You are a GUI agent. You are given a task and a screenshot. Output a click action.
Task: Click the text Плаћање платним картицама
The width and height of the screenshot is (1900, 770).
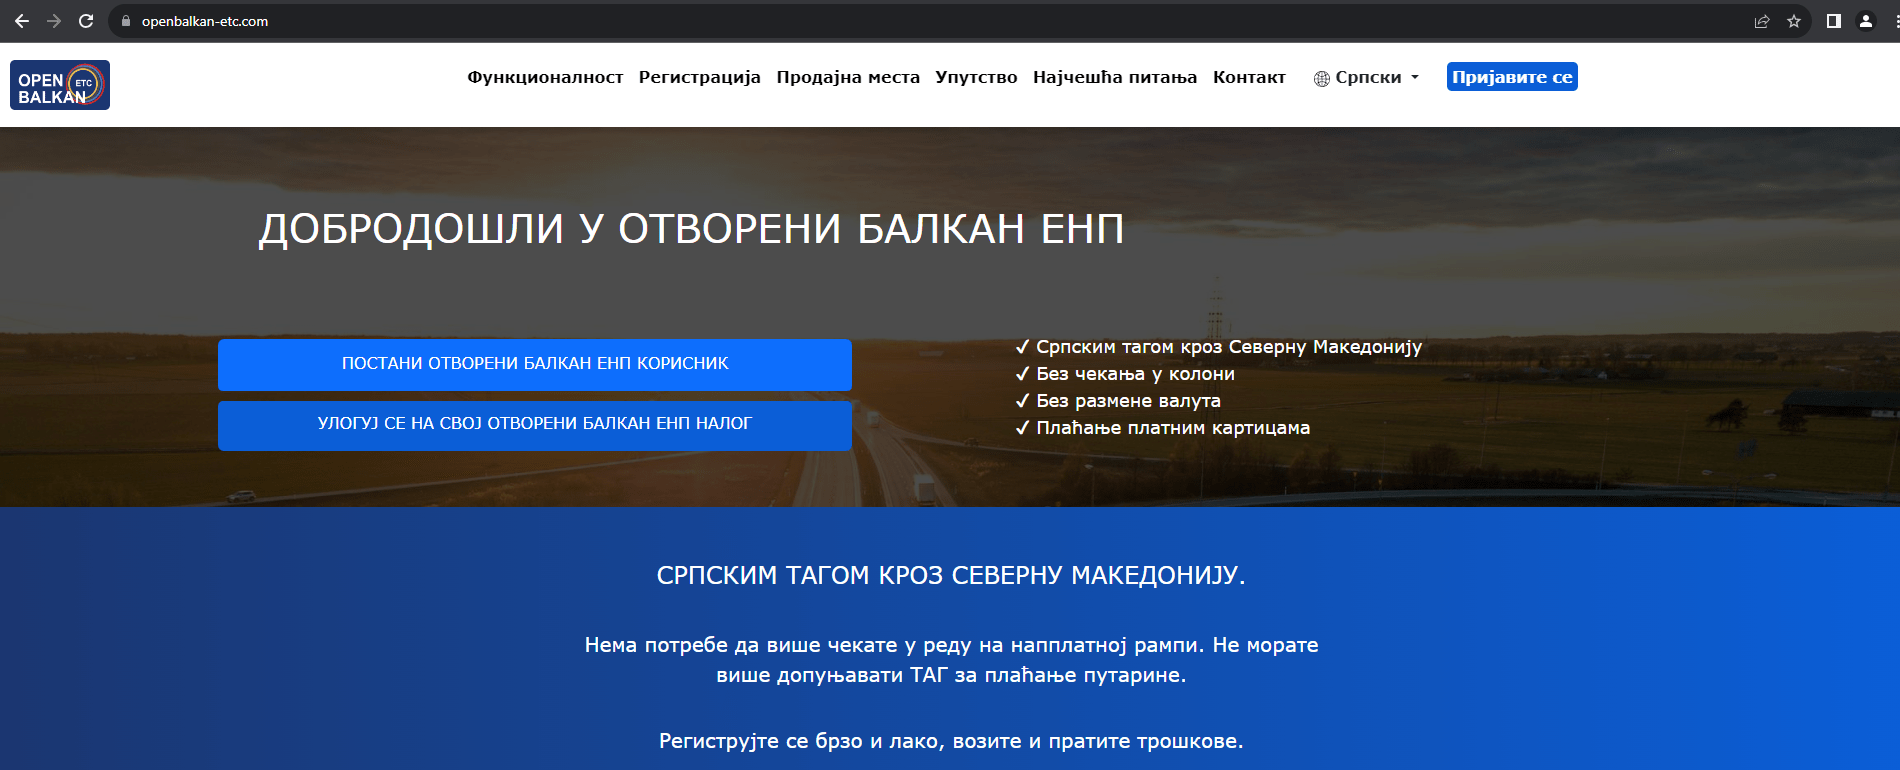click(1173, 428)
